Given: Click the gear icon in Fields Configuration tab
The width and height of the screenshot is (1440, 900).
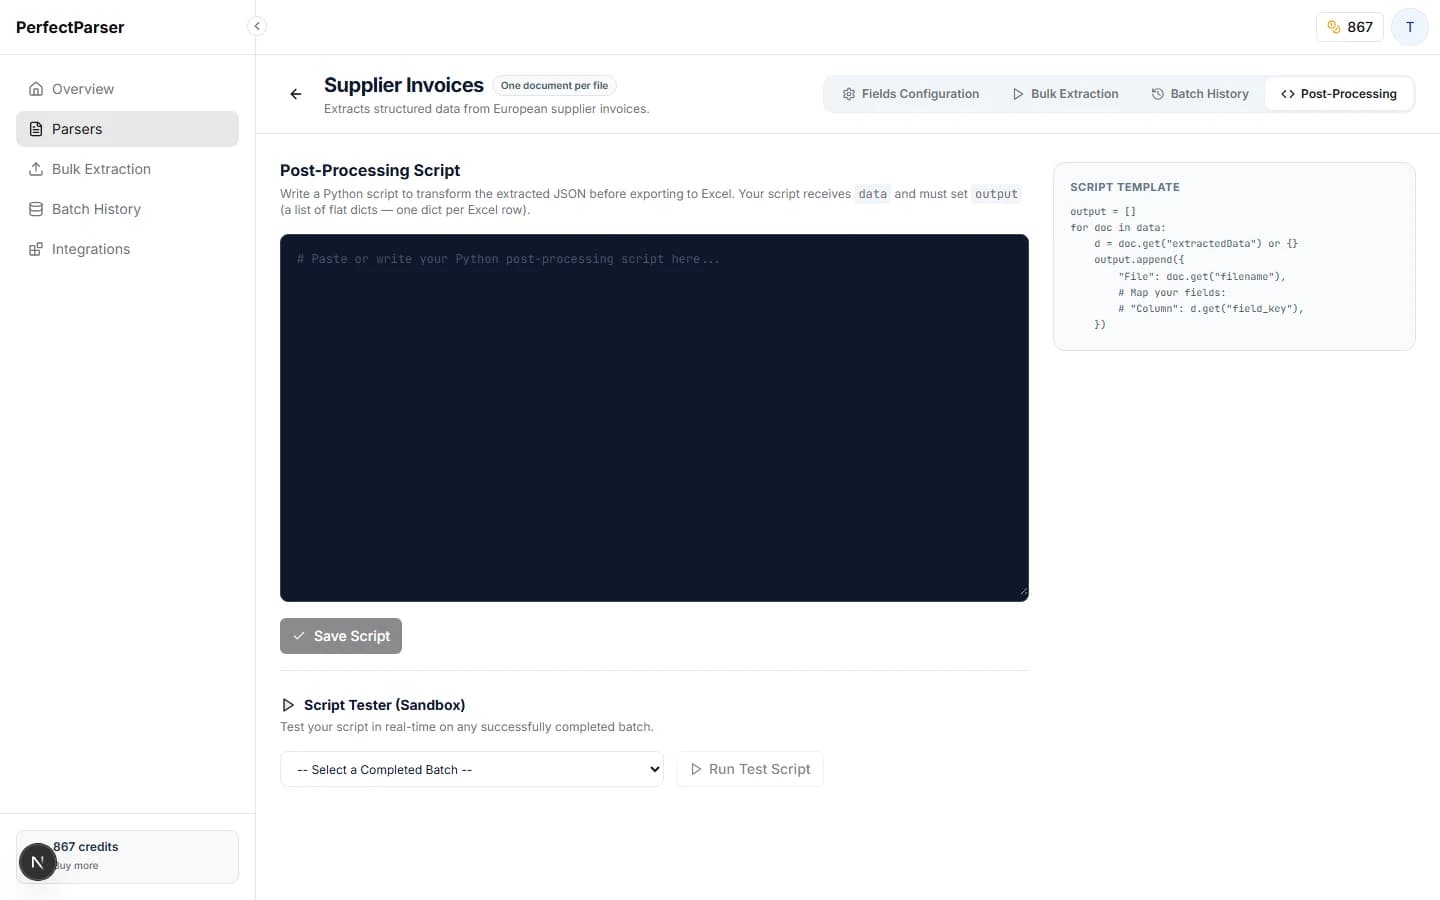Looking at the screenshot, I should click(849, 94).
